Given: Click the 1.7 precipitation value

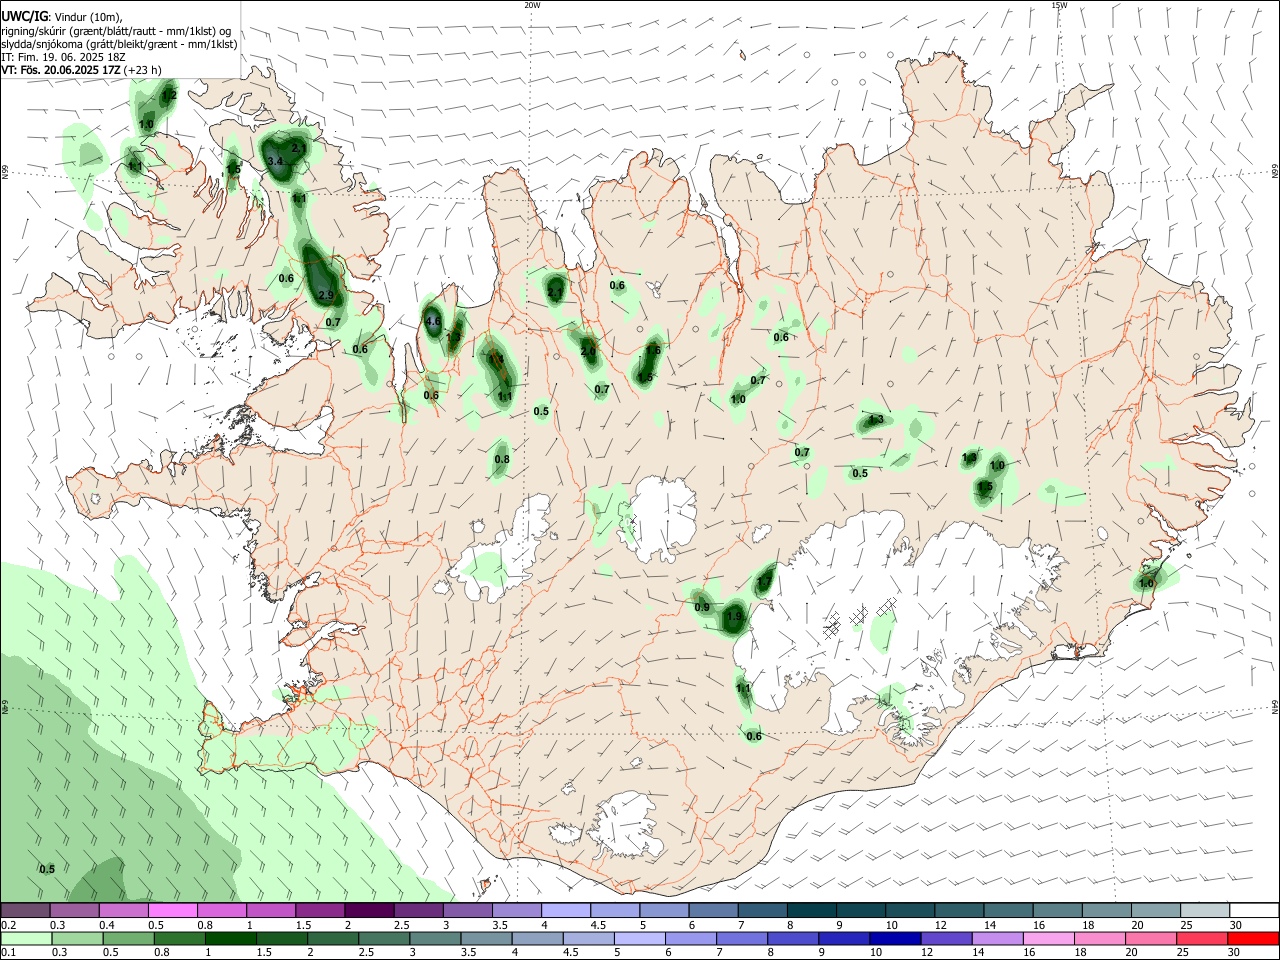Looking at the screenshot, I should coord(765,581).
